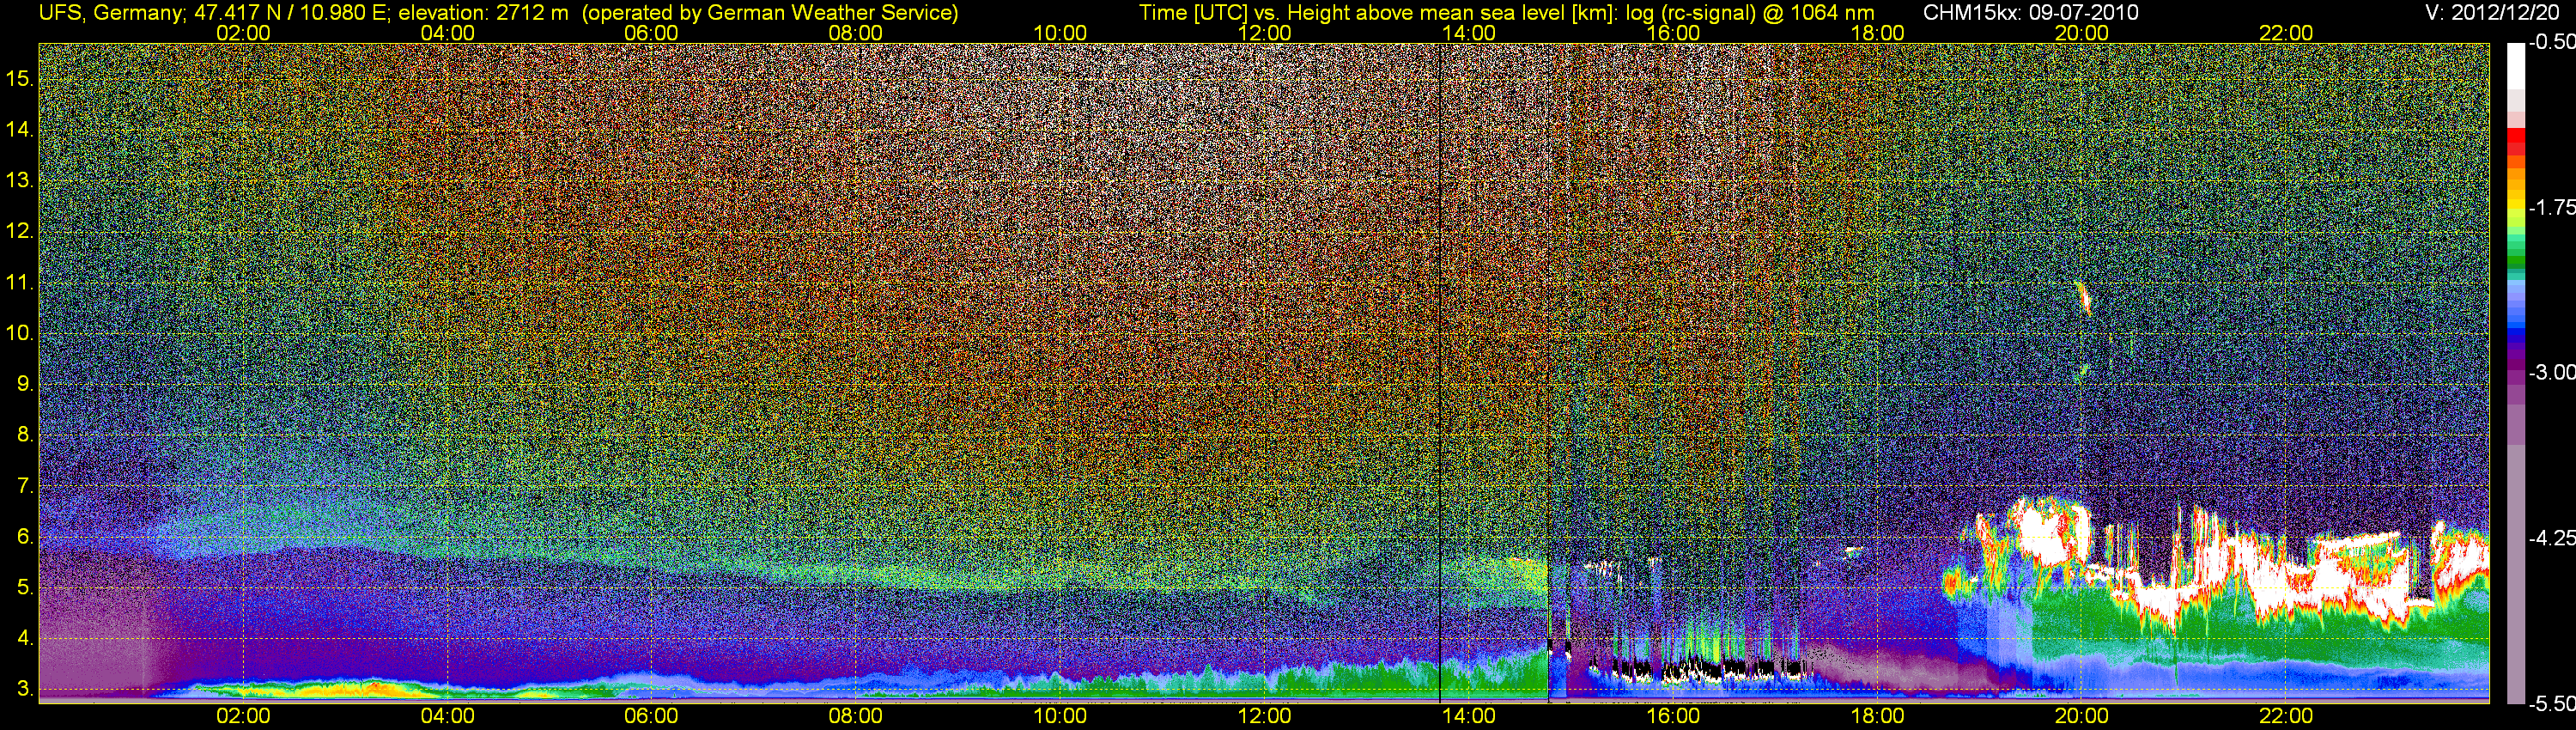Click the 'CHM15kx: 09-07-2010' instrument date label
The image size is (2576, 730).
click(x=2029, y=13)
